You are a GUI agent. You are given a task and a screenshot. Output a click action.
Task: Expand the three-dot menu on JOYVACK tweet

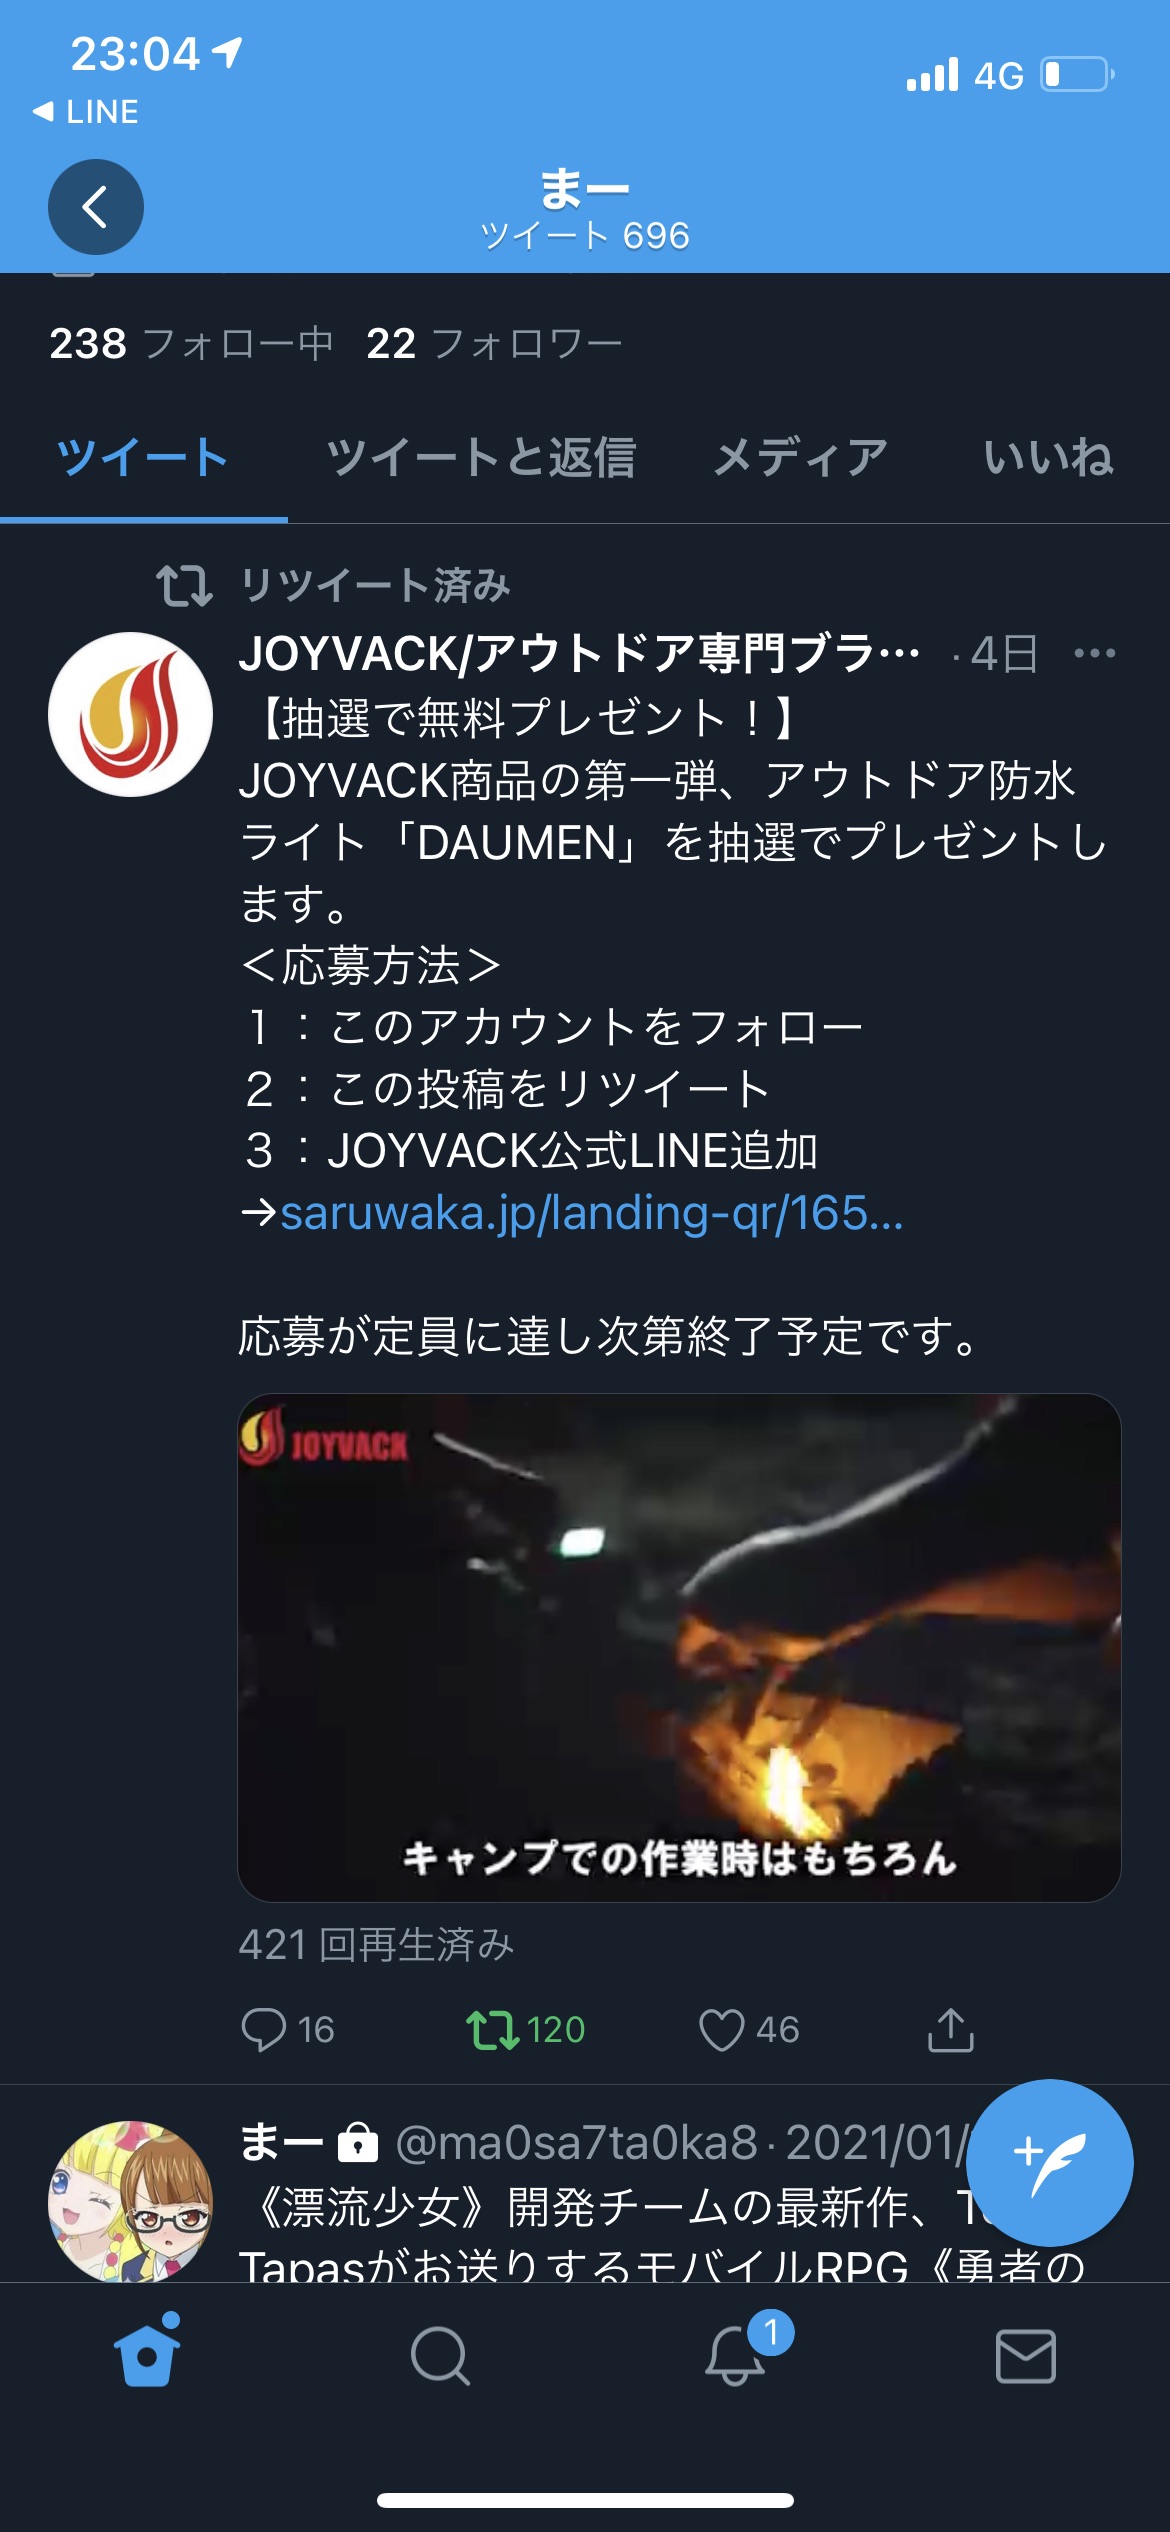[x=1094, y=654]
